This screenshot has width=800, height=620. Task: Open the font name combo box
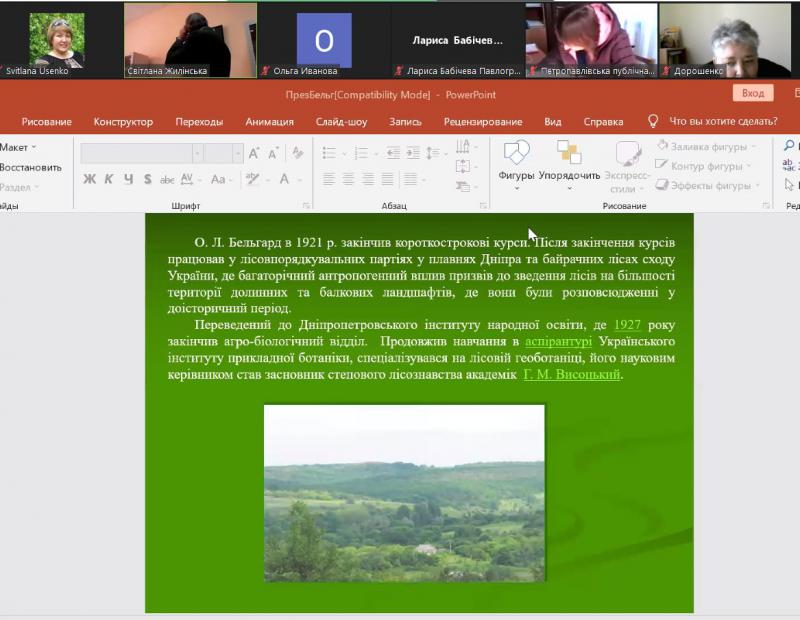click(142, 153)
